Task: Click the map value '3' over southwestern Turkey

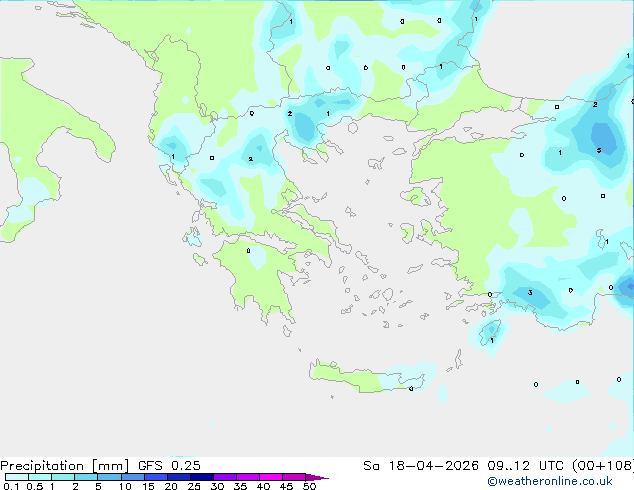Action: (x=530, y=292)
